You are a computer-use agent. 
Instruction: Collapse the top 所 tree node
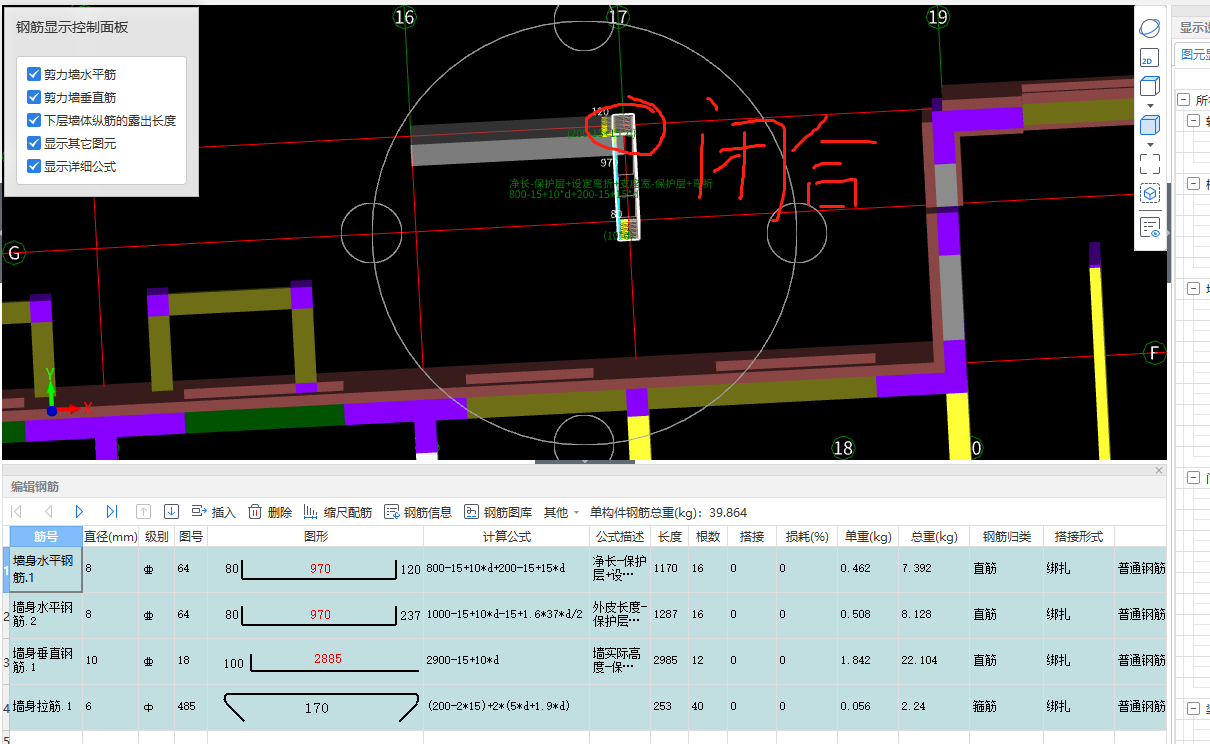pyautogui.click(x=1183, y=99)
